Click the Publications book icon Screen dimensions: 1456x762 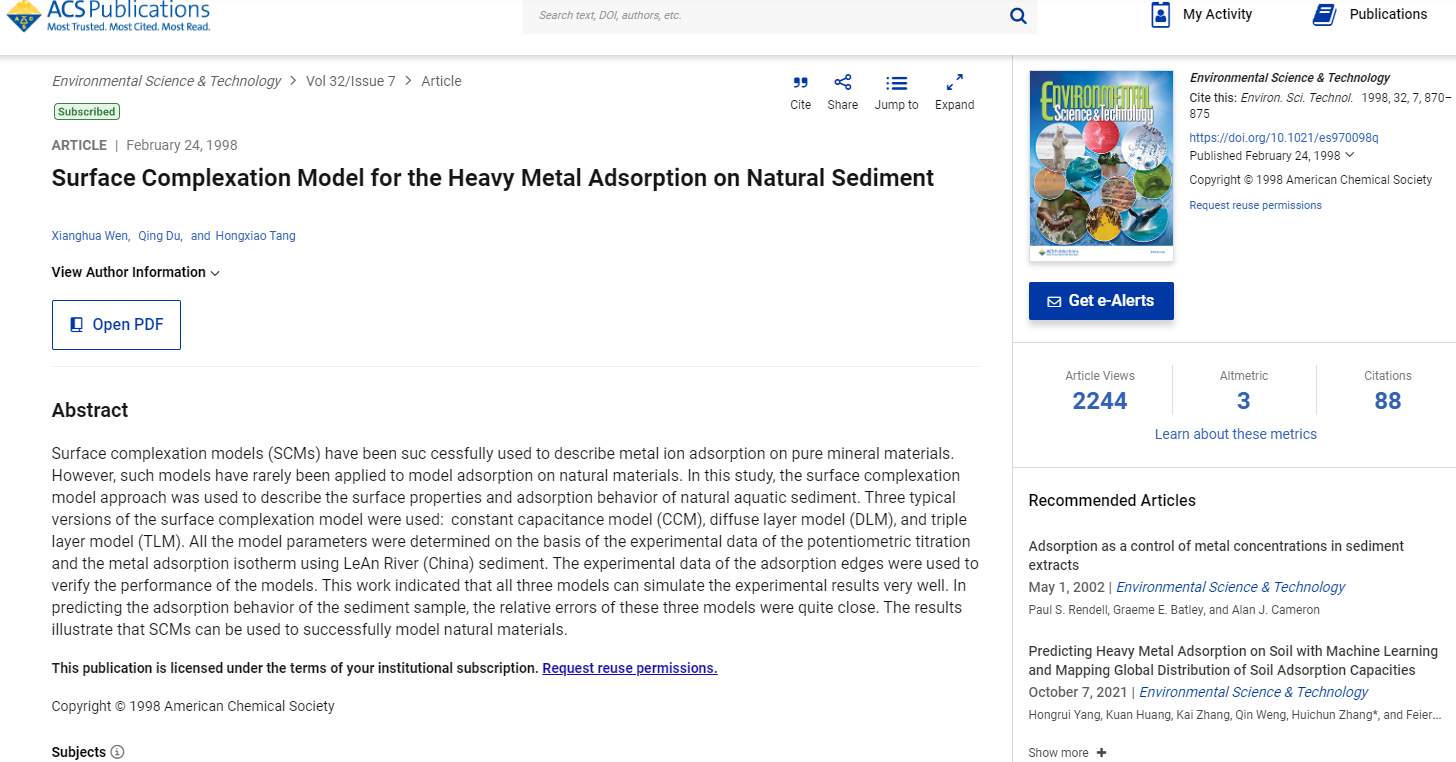tap(1324, 15)
